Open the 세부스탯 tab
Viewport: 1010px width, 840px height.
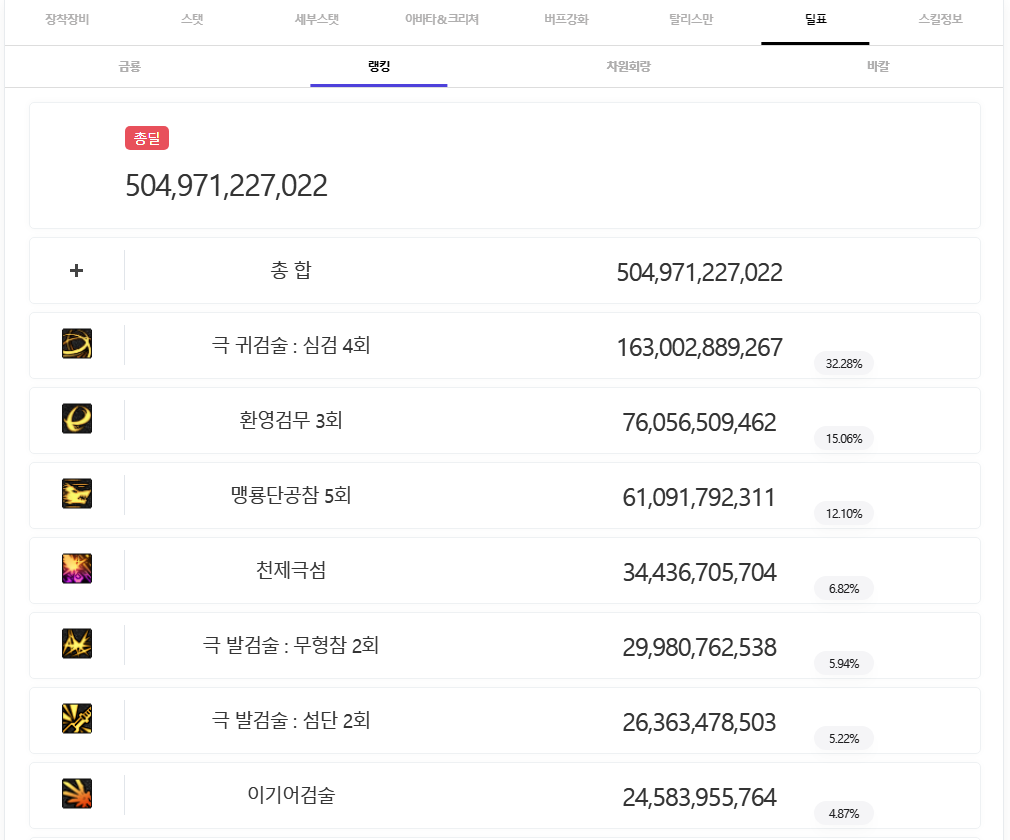[317, 20]
